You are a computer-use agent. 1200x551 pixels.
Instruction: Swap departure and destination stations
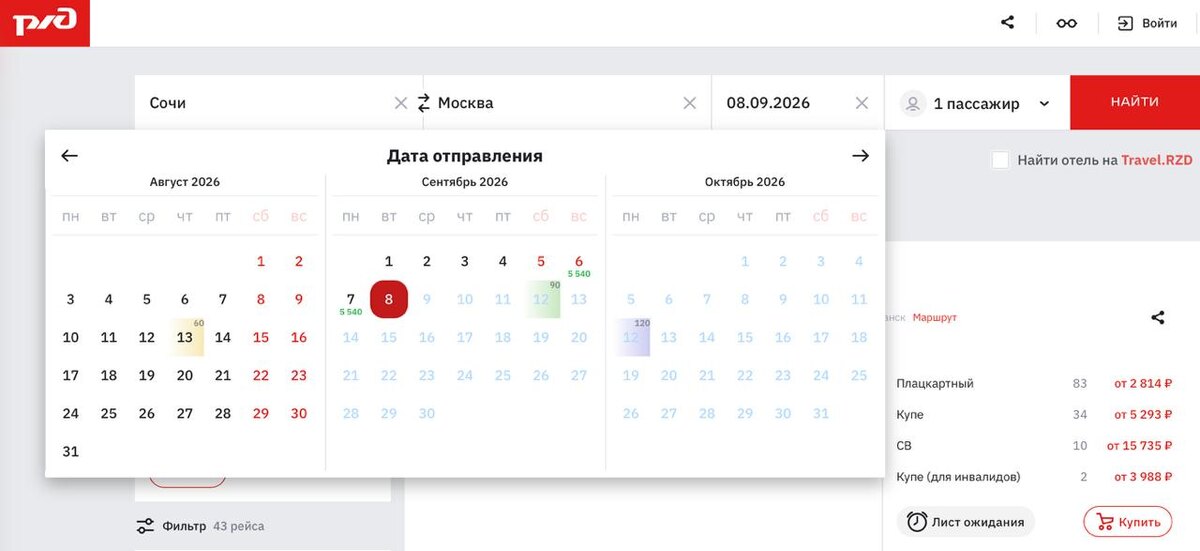pos(423,103)
